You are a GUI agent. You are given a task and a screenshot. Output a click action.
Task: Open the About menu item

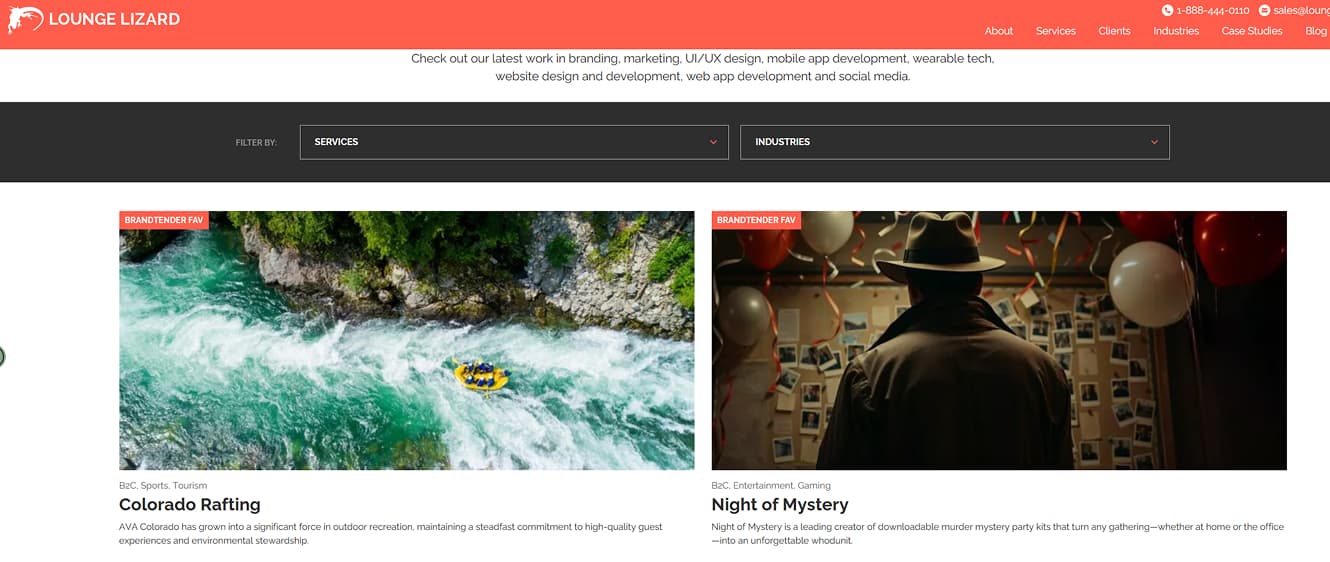[998, 31]
